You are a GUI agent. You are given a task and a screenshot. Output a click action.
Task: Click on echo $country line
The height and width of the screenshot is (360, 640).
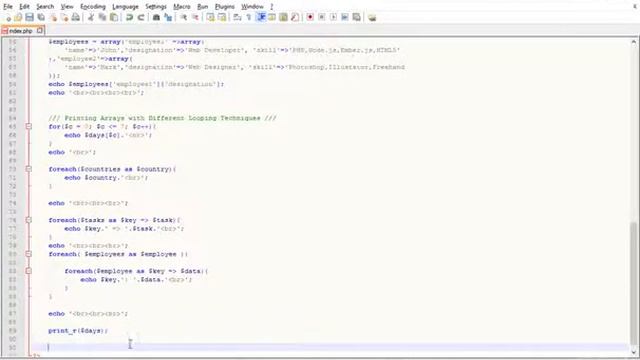coord(106,178)
